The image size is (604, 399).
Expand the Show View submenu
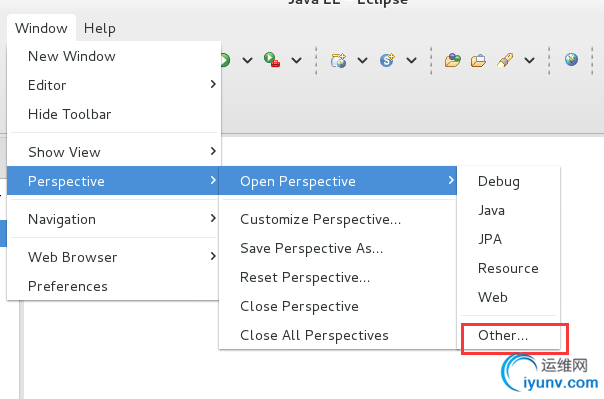tap(114, 152)
